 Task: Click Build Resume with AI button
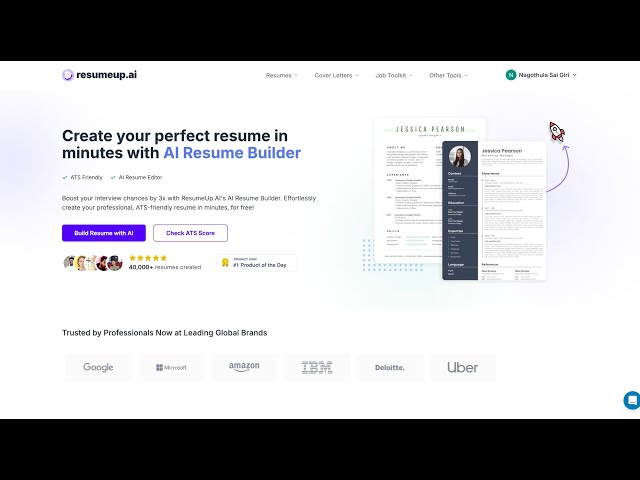tap(104, 233)
